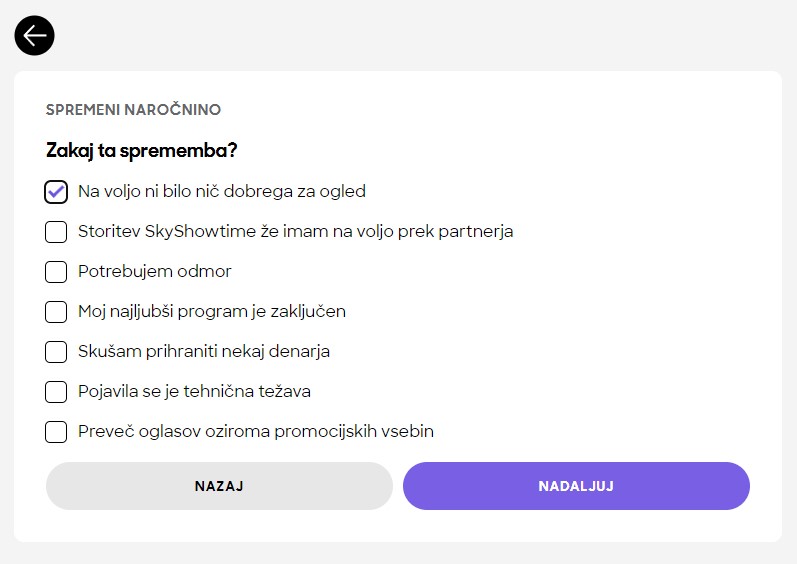Click the 'Pojavila se je tehnična težava' text
Image resolution: width=797 pixels, height=564 pixels.
point(194,391)
